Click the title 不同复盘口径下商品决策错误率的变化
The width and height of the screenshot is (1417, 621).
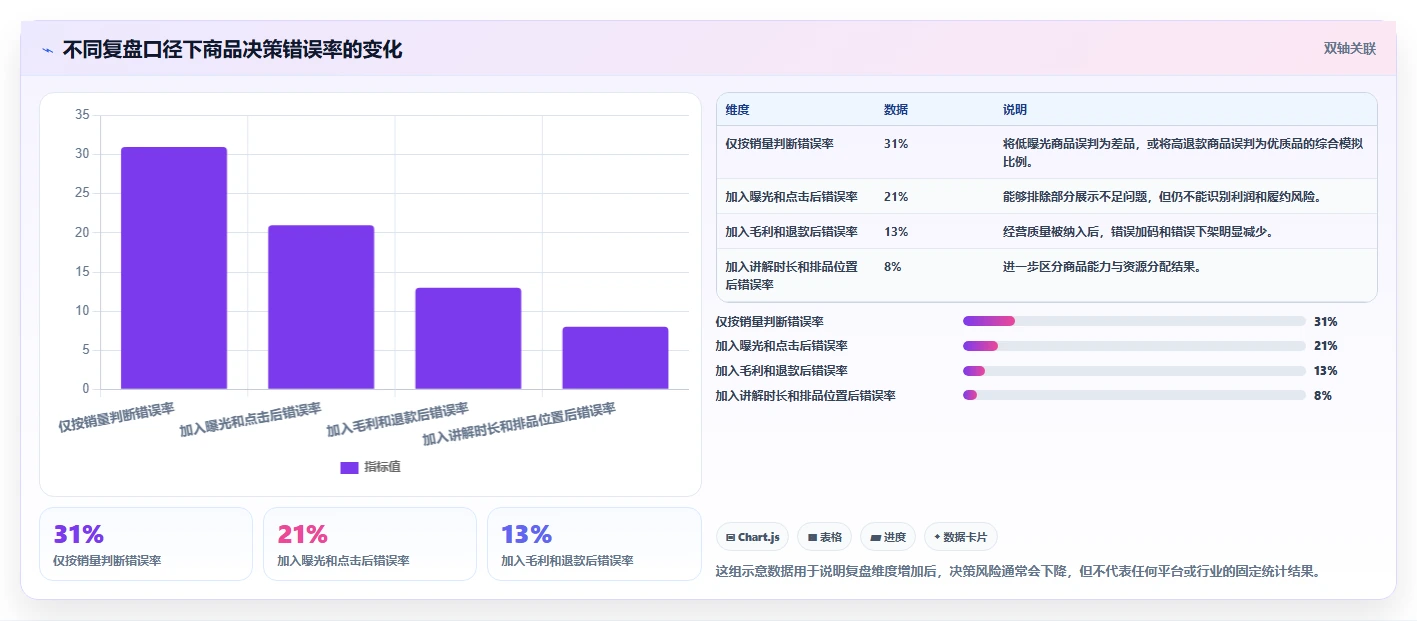(x=232, y=50)
